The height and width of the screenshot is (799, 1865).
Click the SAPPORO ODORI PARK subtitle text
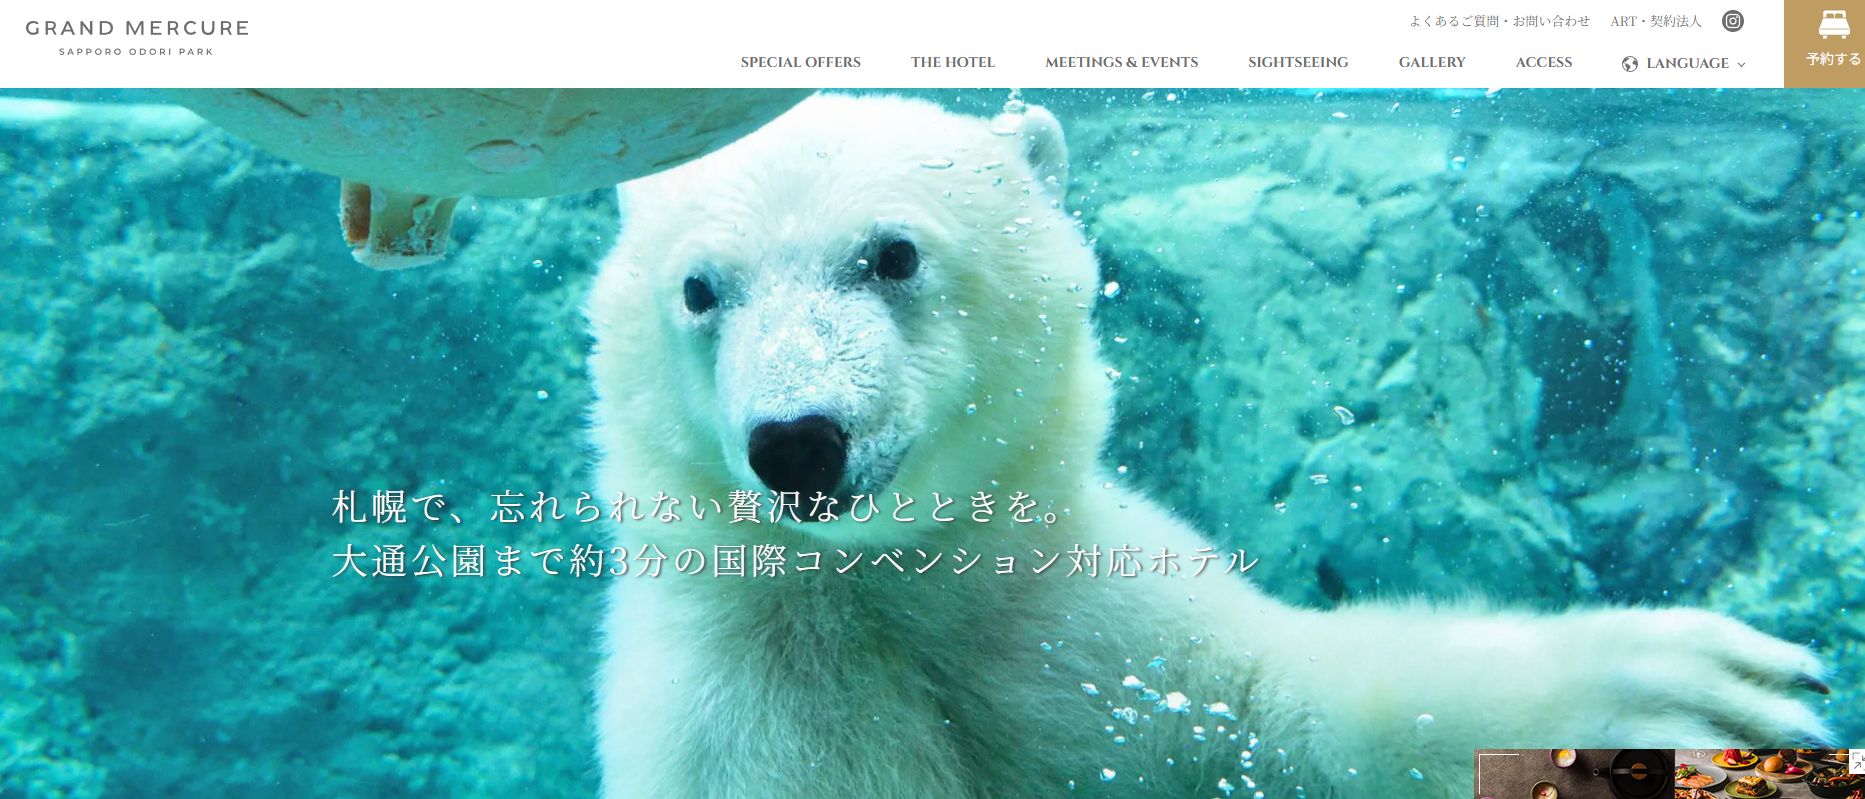point(136,52)
